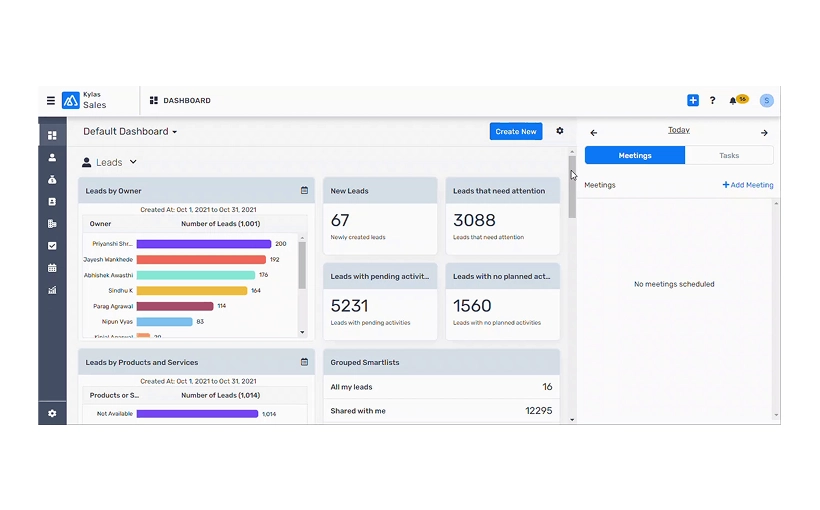Image resolution: width=820 pixels, height=510 pixels.
Task: Switch to the Tasks tab
Action: click(729, 156)
